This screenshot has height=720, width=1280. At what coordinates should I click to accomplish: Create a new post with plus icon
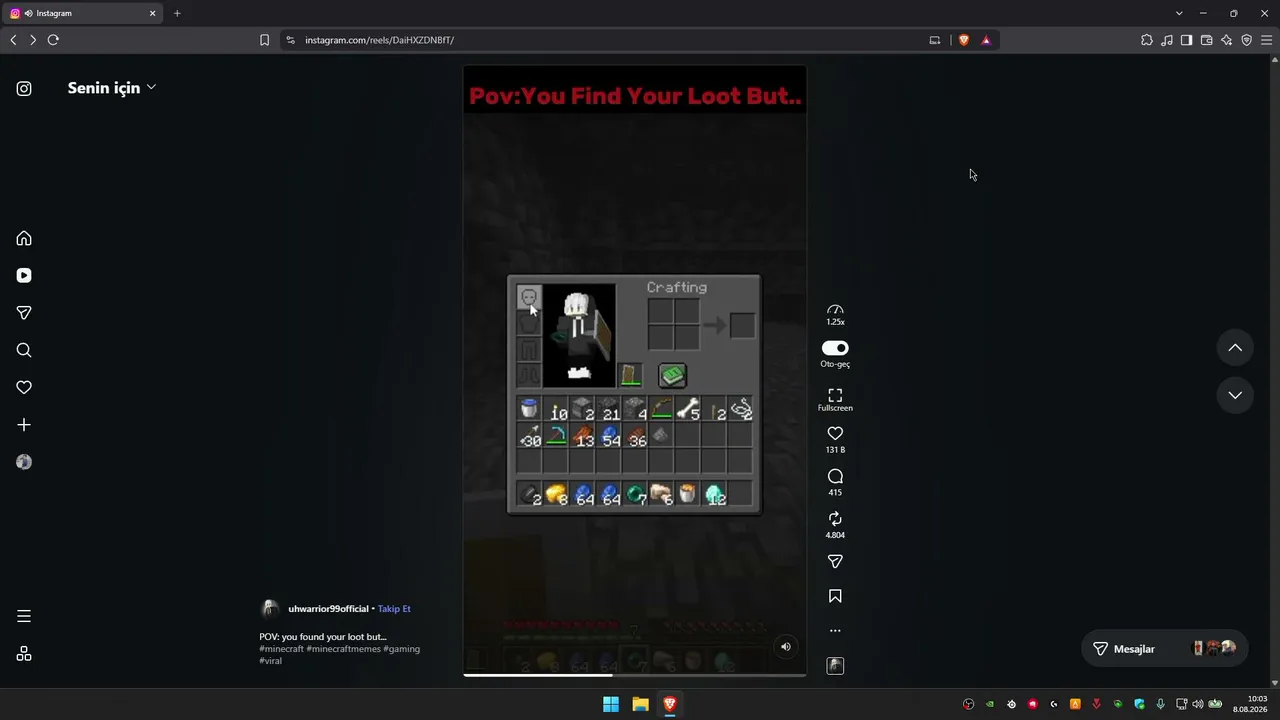(x=24, y=425)
